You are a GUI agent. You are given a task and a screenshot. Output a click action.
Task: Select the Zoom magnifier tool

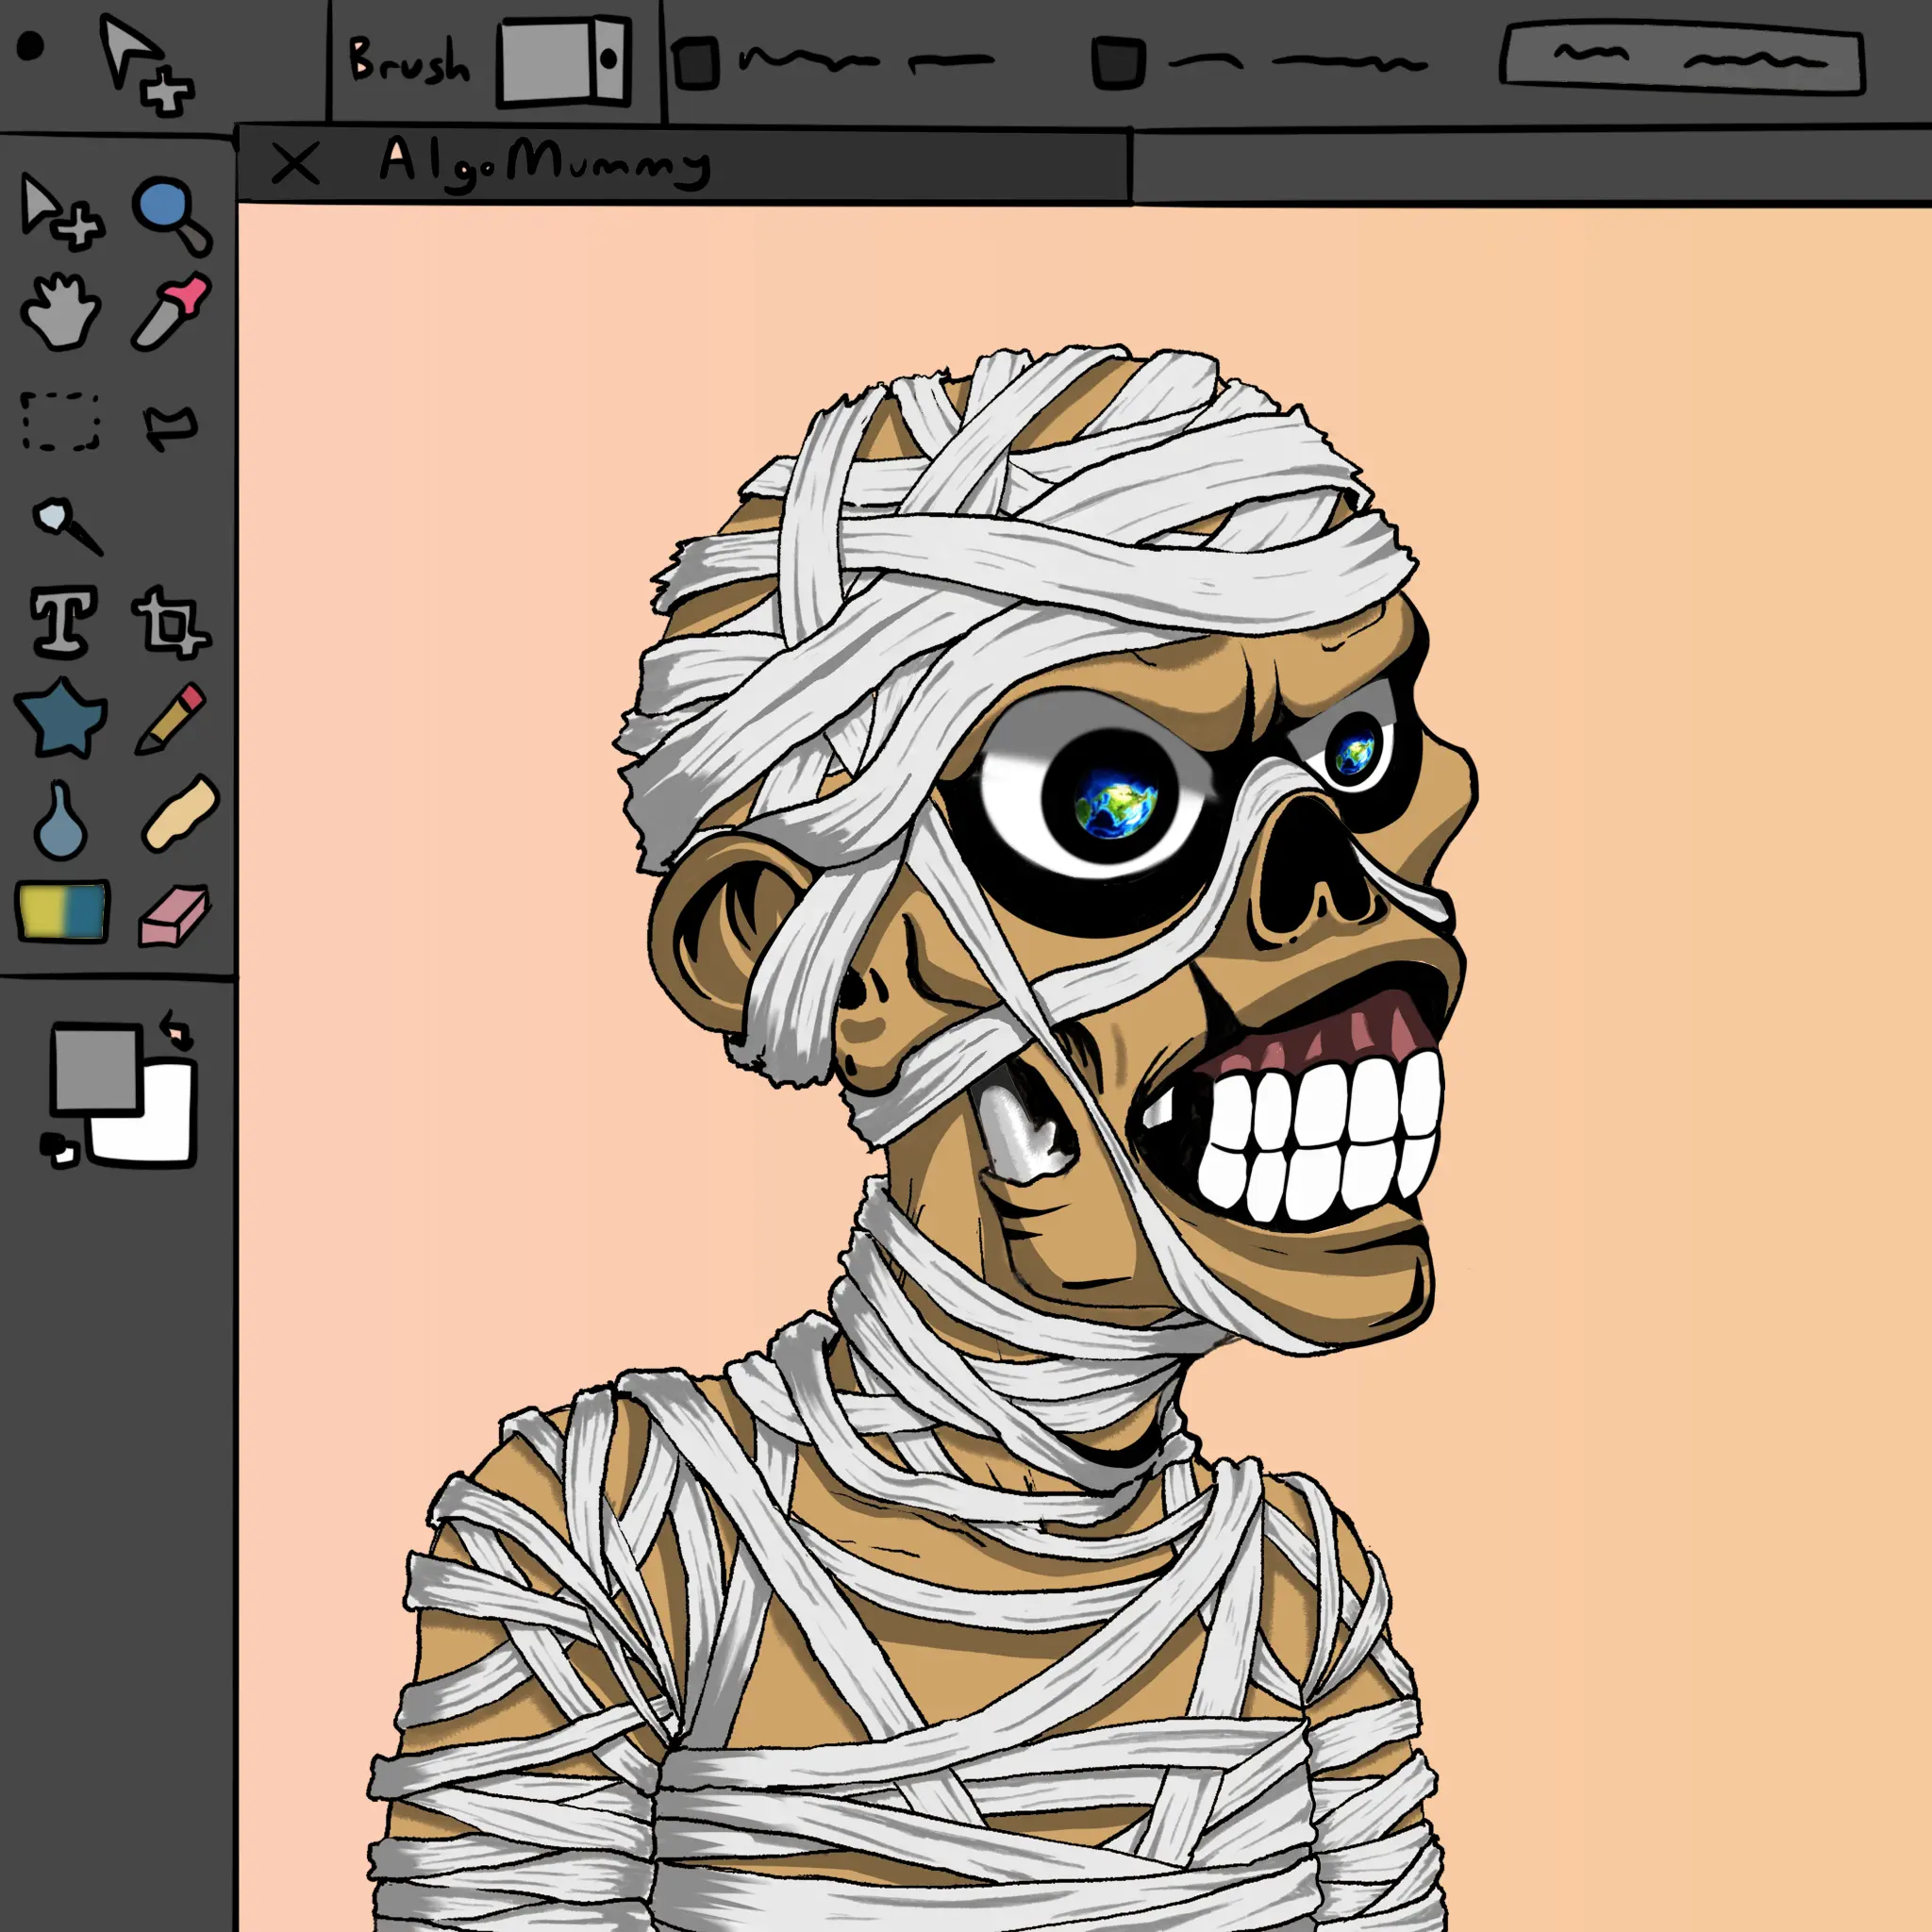(171, 214)
